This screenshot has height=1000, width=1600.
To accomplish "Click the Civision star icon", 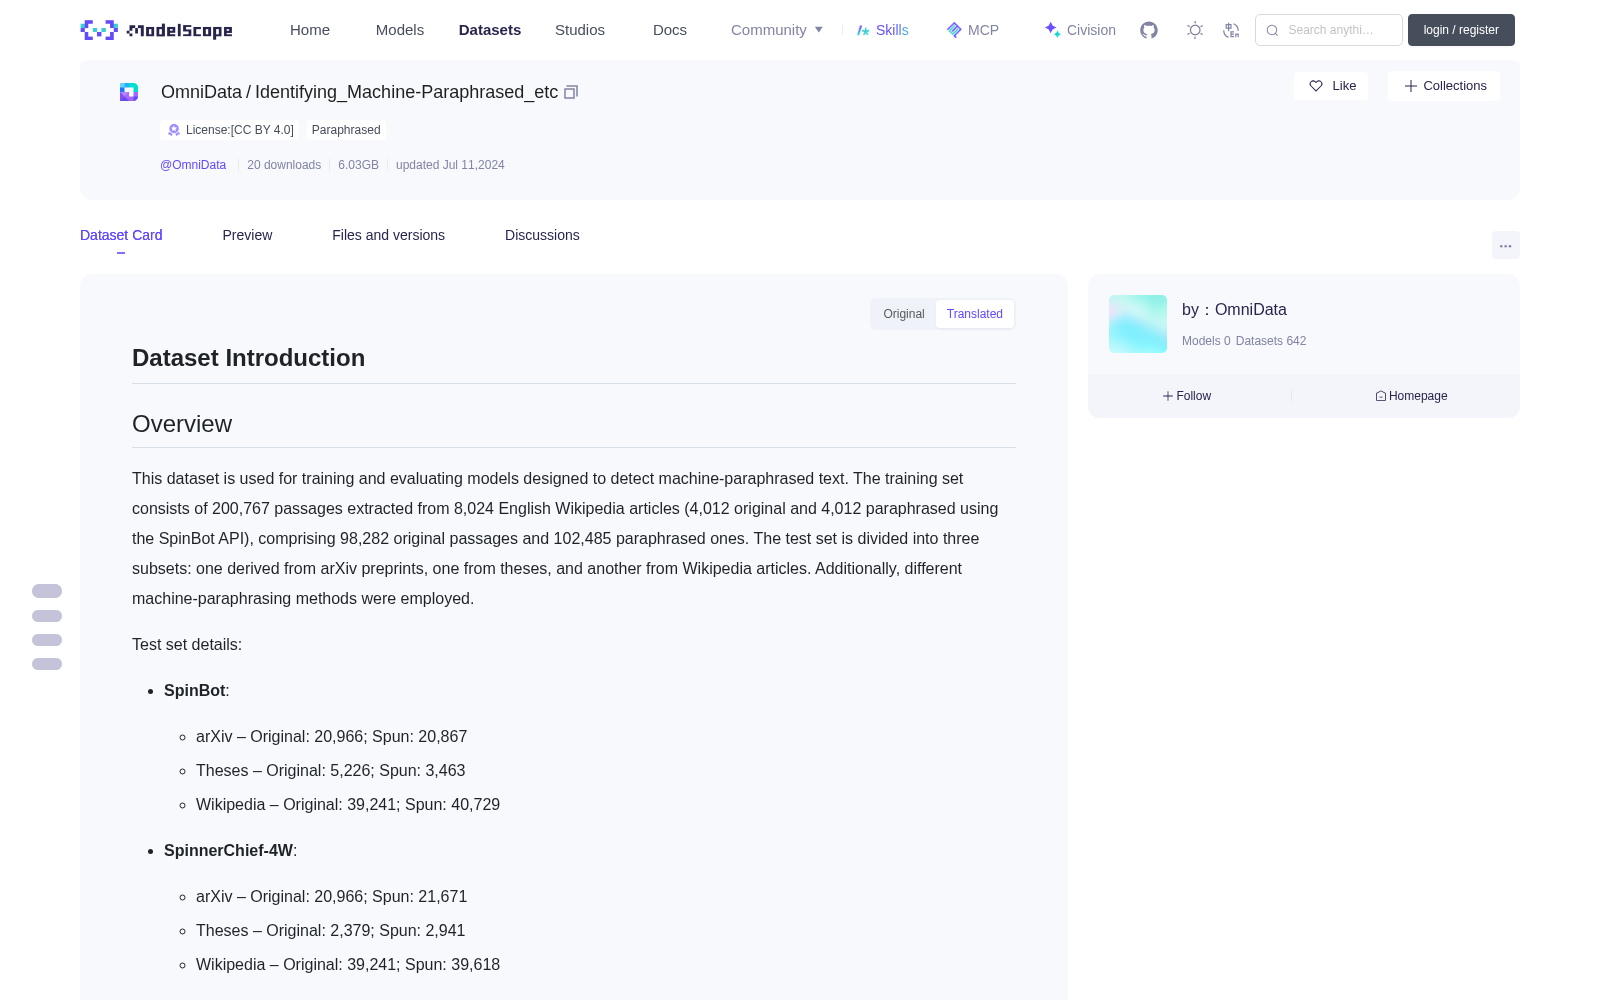I will point(1052,30).
